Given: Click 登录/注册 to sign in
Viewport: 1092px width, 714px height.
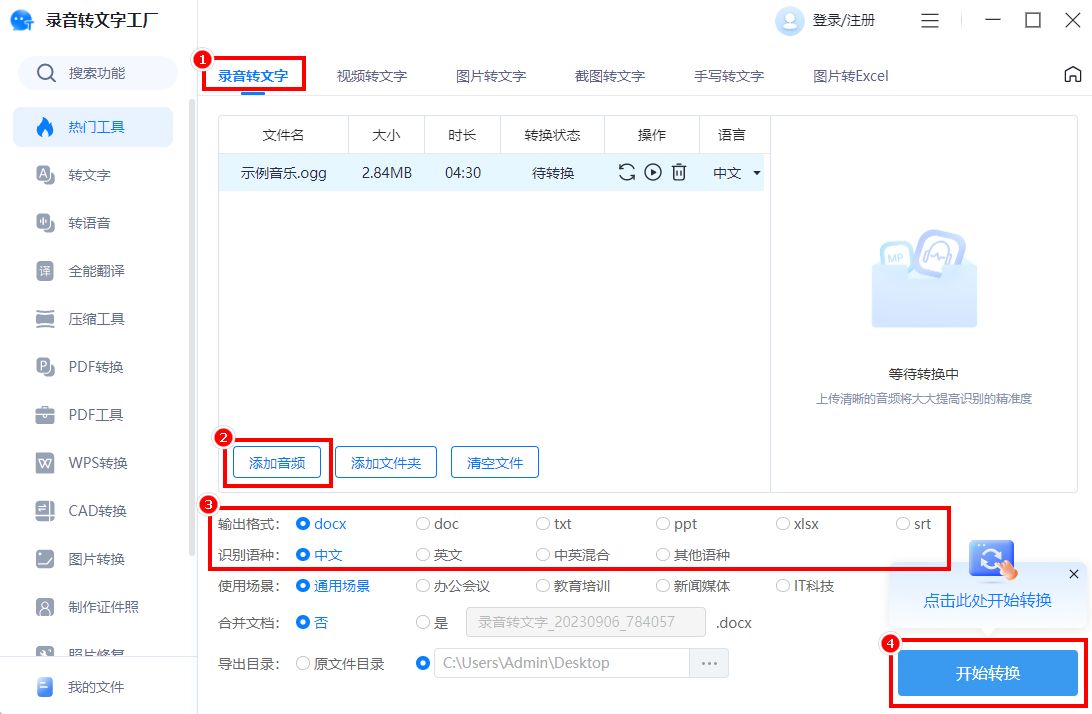Looking at the screenshot, I should [841, 20].
